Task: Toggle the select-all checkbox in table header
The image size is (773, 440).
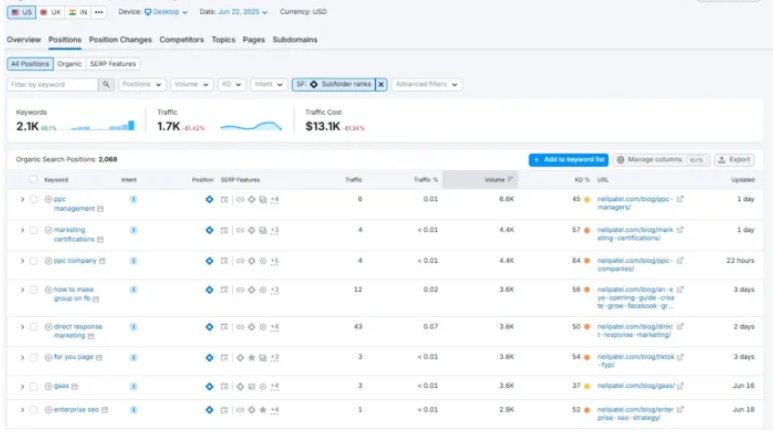Action: (x=33, y=180)
